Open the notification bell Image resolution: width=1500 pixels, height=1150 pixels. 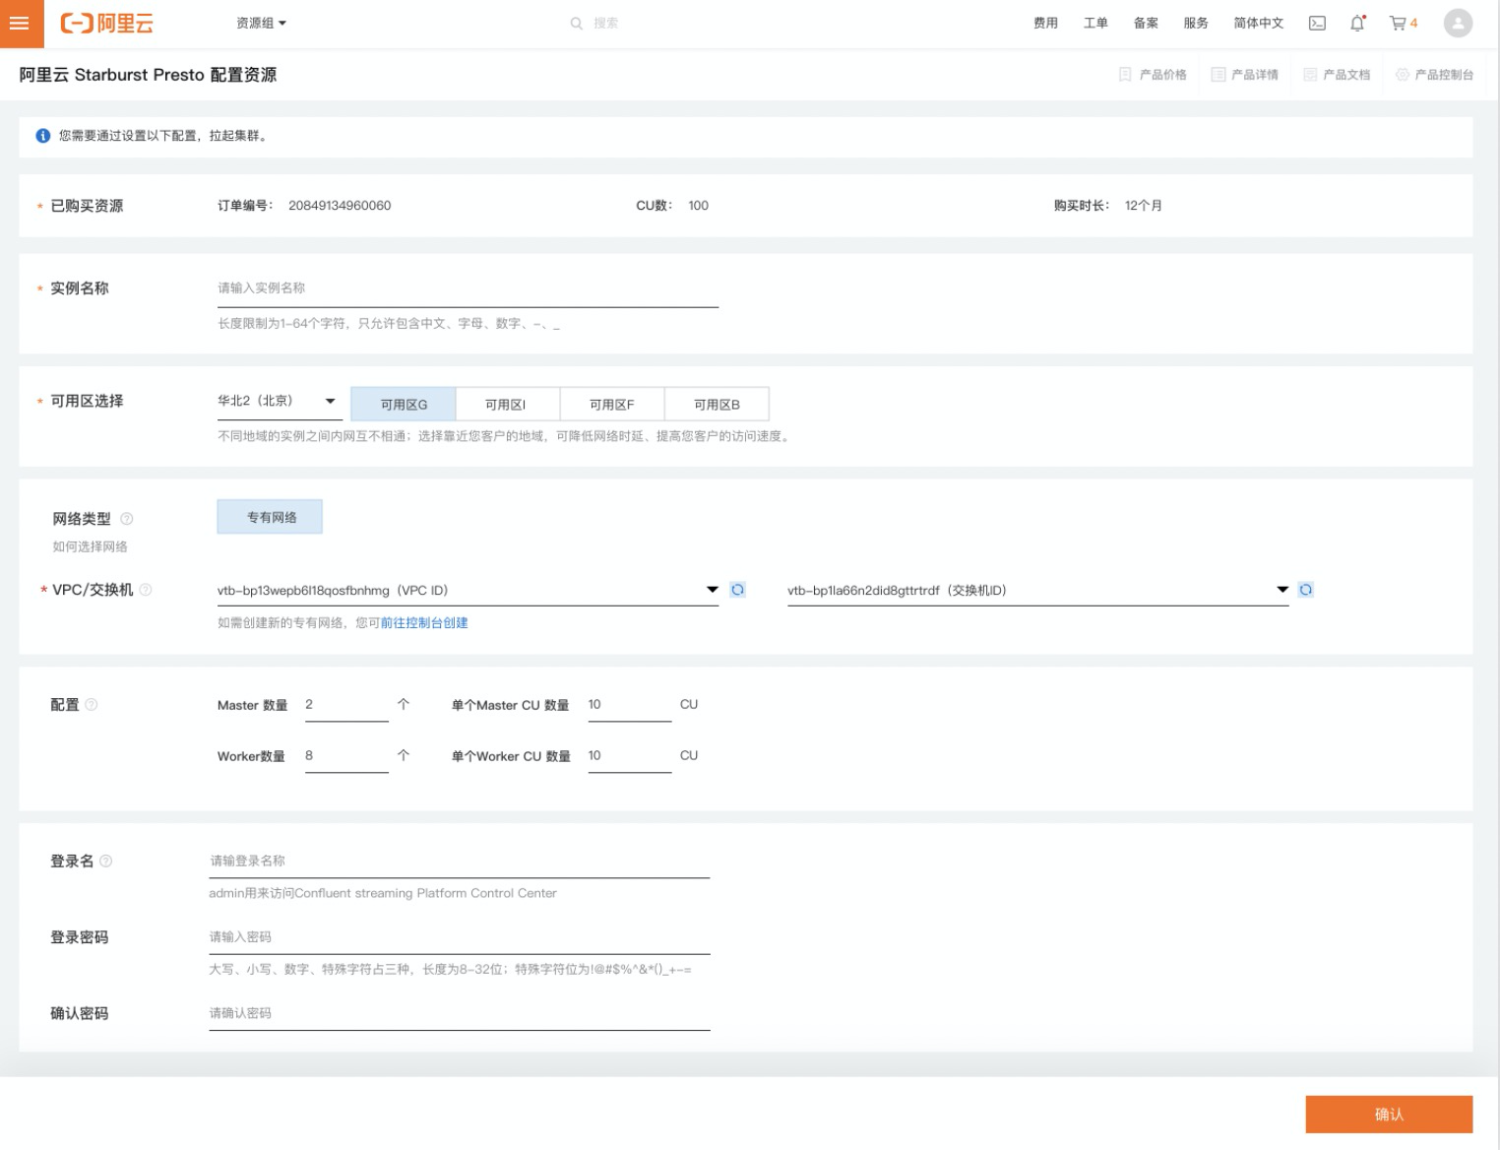1357,23
